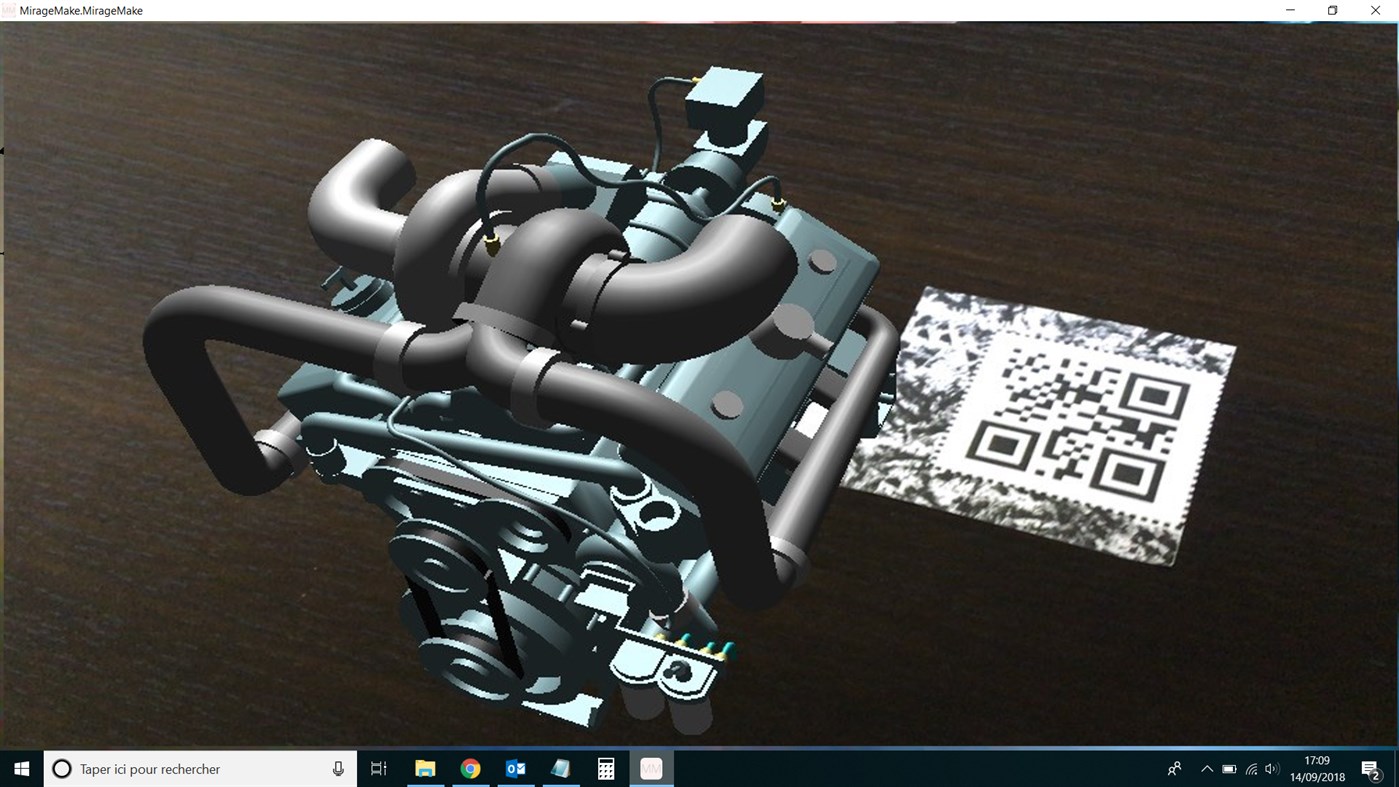
Task: Minimize the MirageMake window
Action: point(1288,10)
